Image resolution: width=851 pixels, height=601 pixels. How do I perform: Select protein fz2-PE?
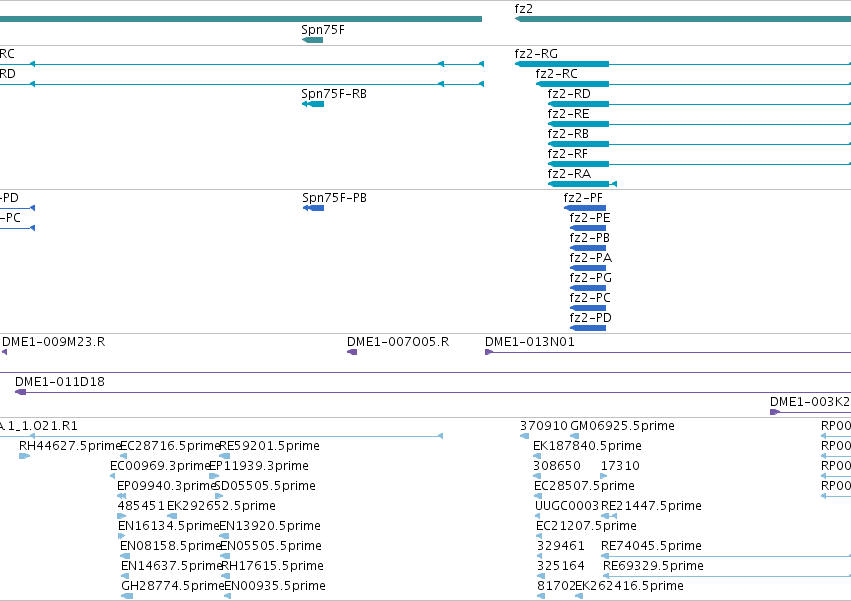tap(588, 228)
